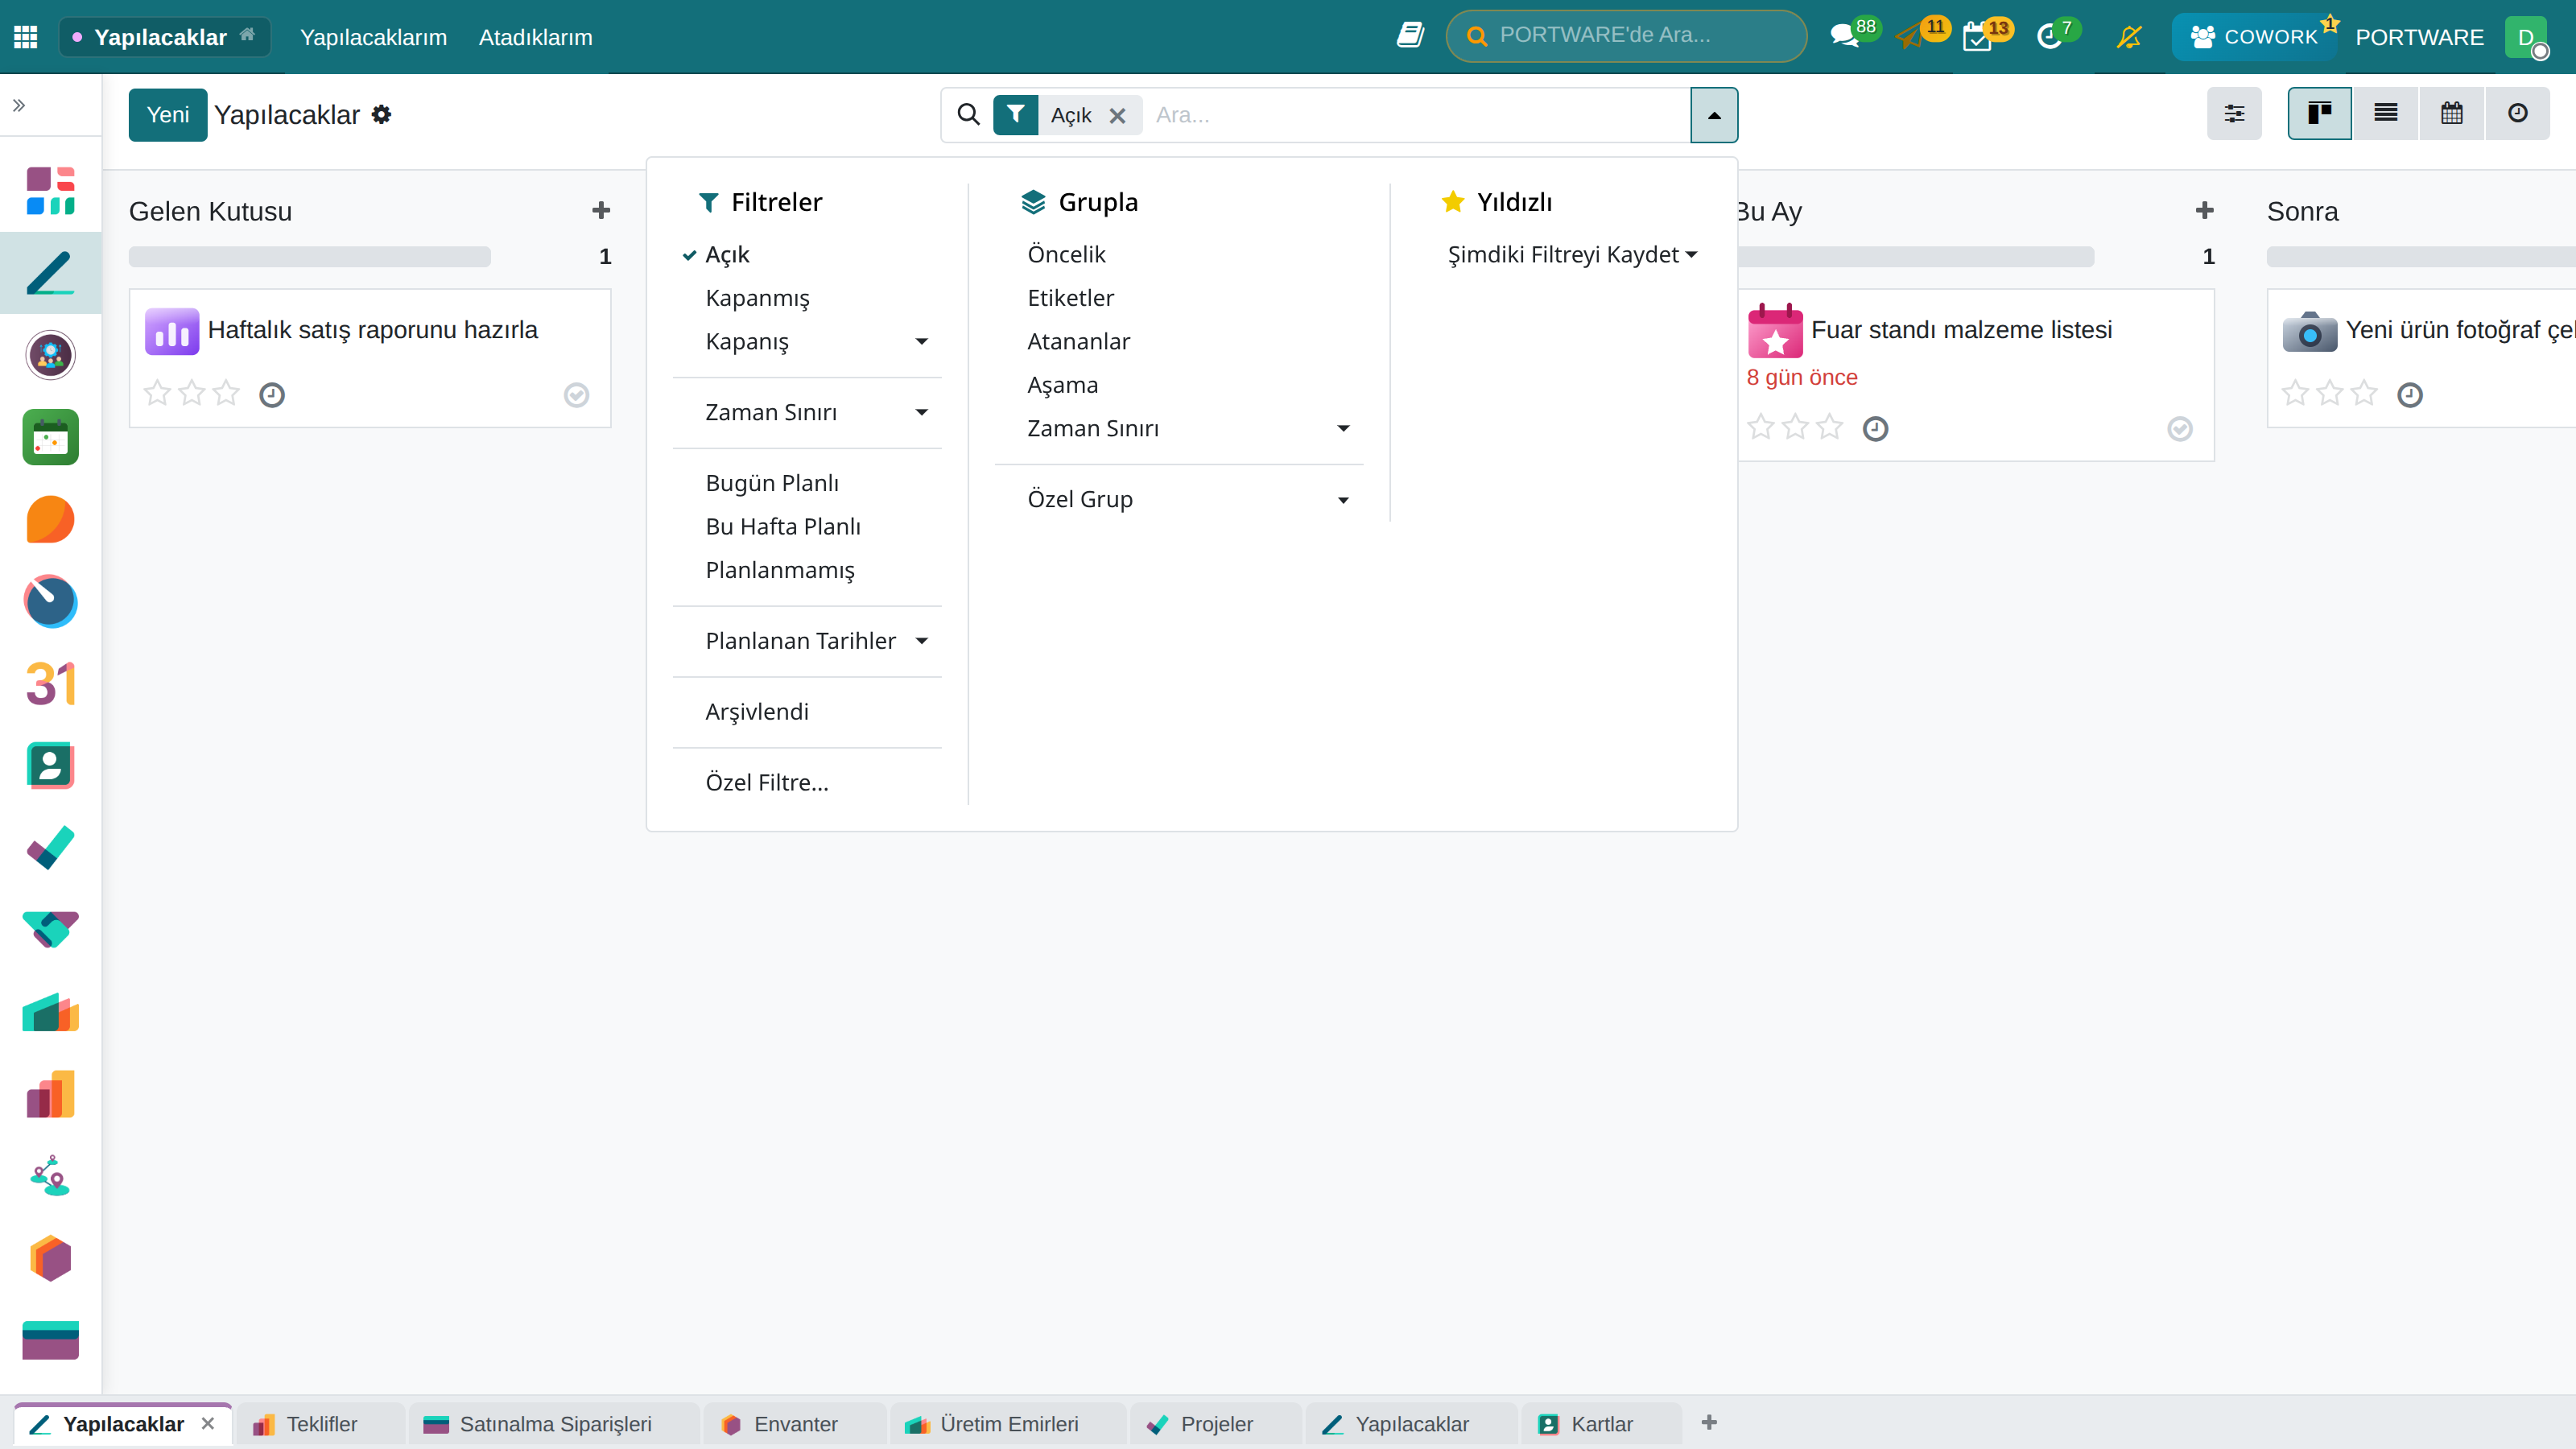The width and height of the screenshot is (2576, 1449).
Task: Mark Haftalık satış raporunu hazırla as done
Action: coord(577,395)
